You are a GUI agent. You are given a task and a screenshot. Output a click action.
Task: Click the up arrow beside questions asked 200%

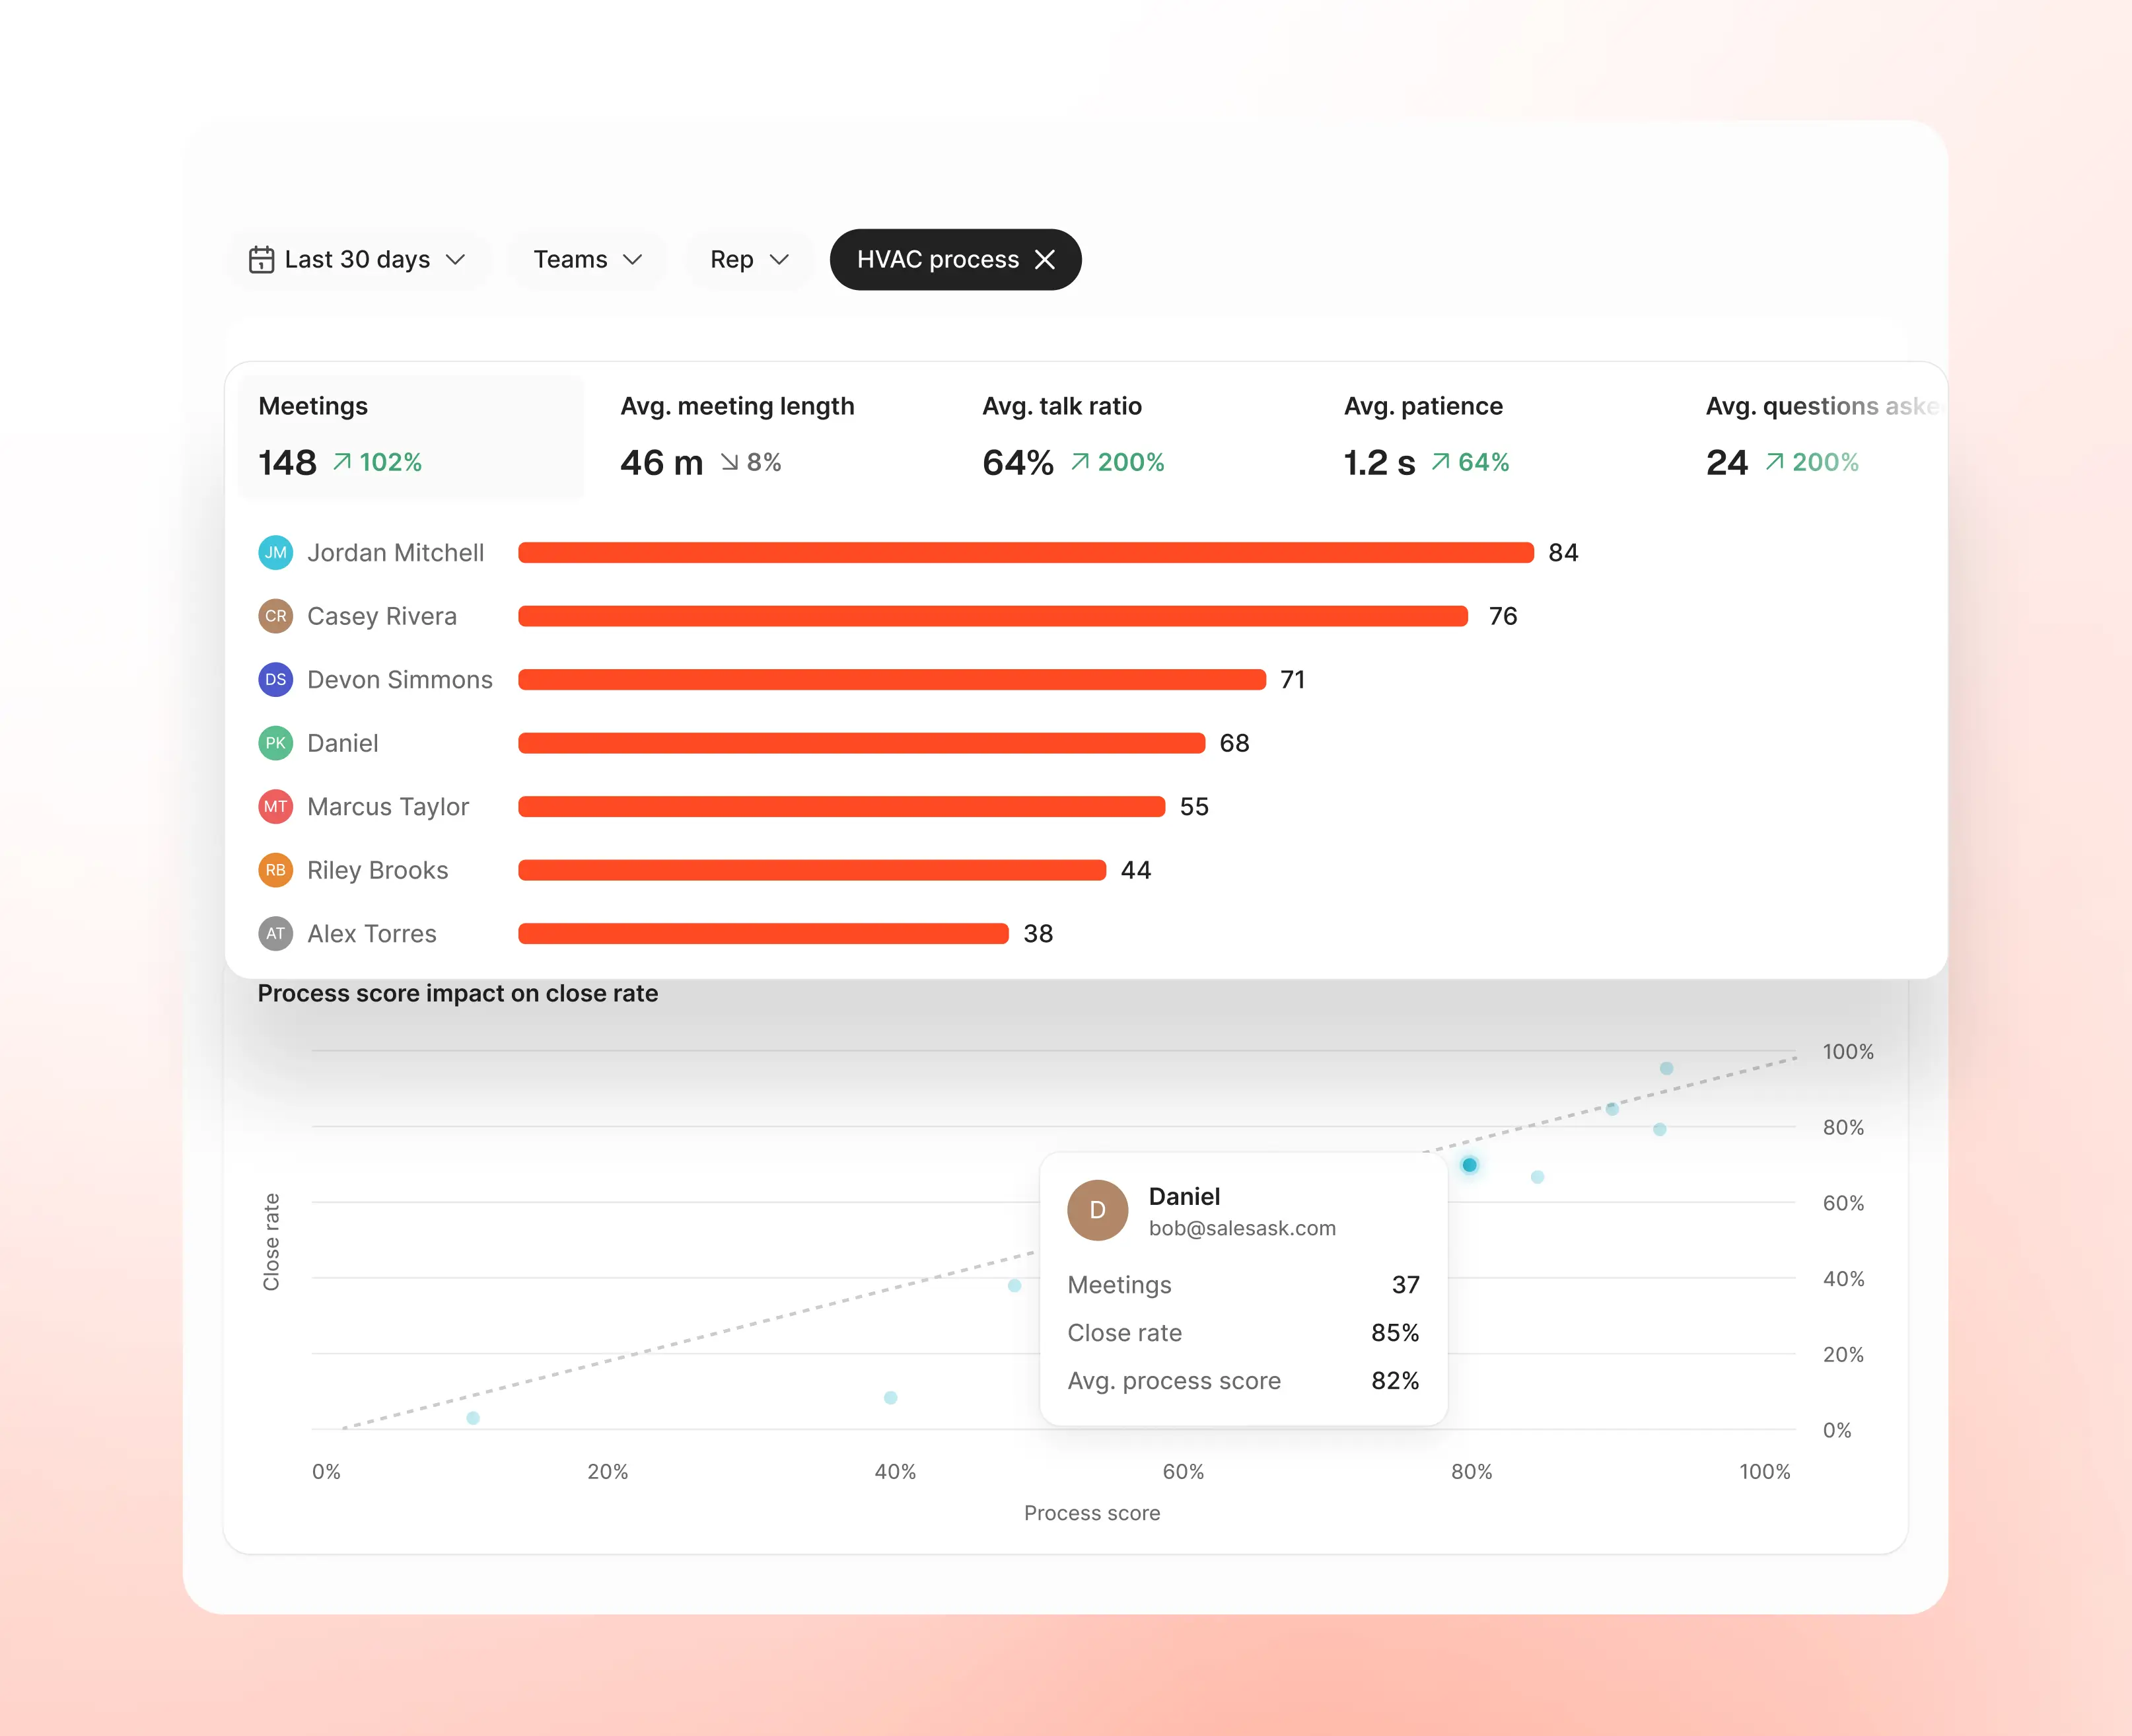1774,462
